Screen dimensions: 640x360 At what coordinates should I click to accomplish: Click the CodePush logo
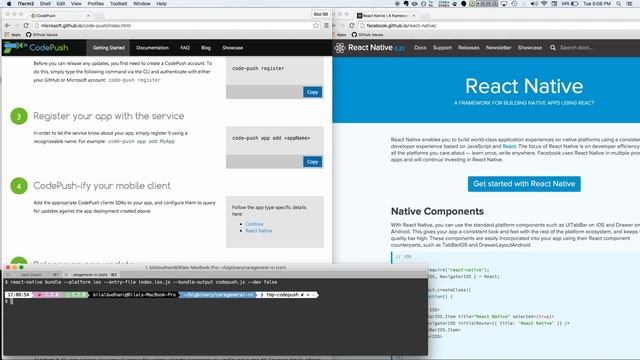tap(36, 47)
